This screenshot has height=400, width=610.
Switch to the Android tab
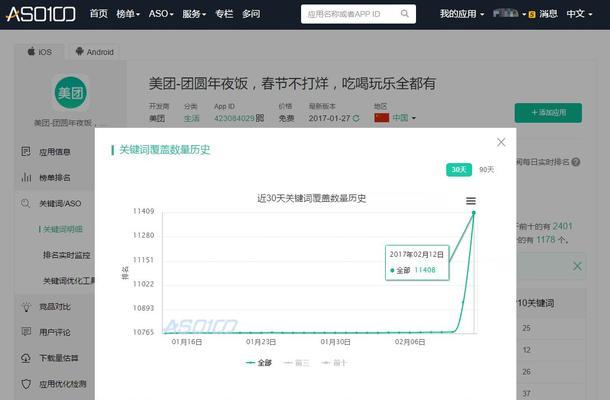[95, 52]
